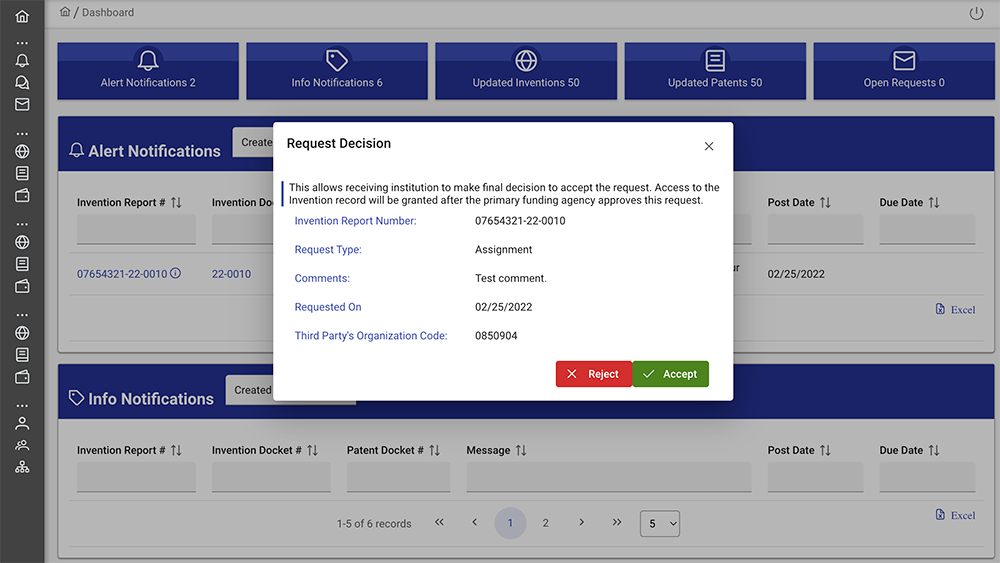Open the Open Requests 0 tile
The height and width of the screenshot is (563, 1000).
click(x=904, y=70)
